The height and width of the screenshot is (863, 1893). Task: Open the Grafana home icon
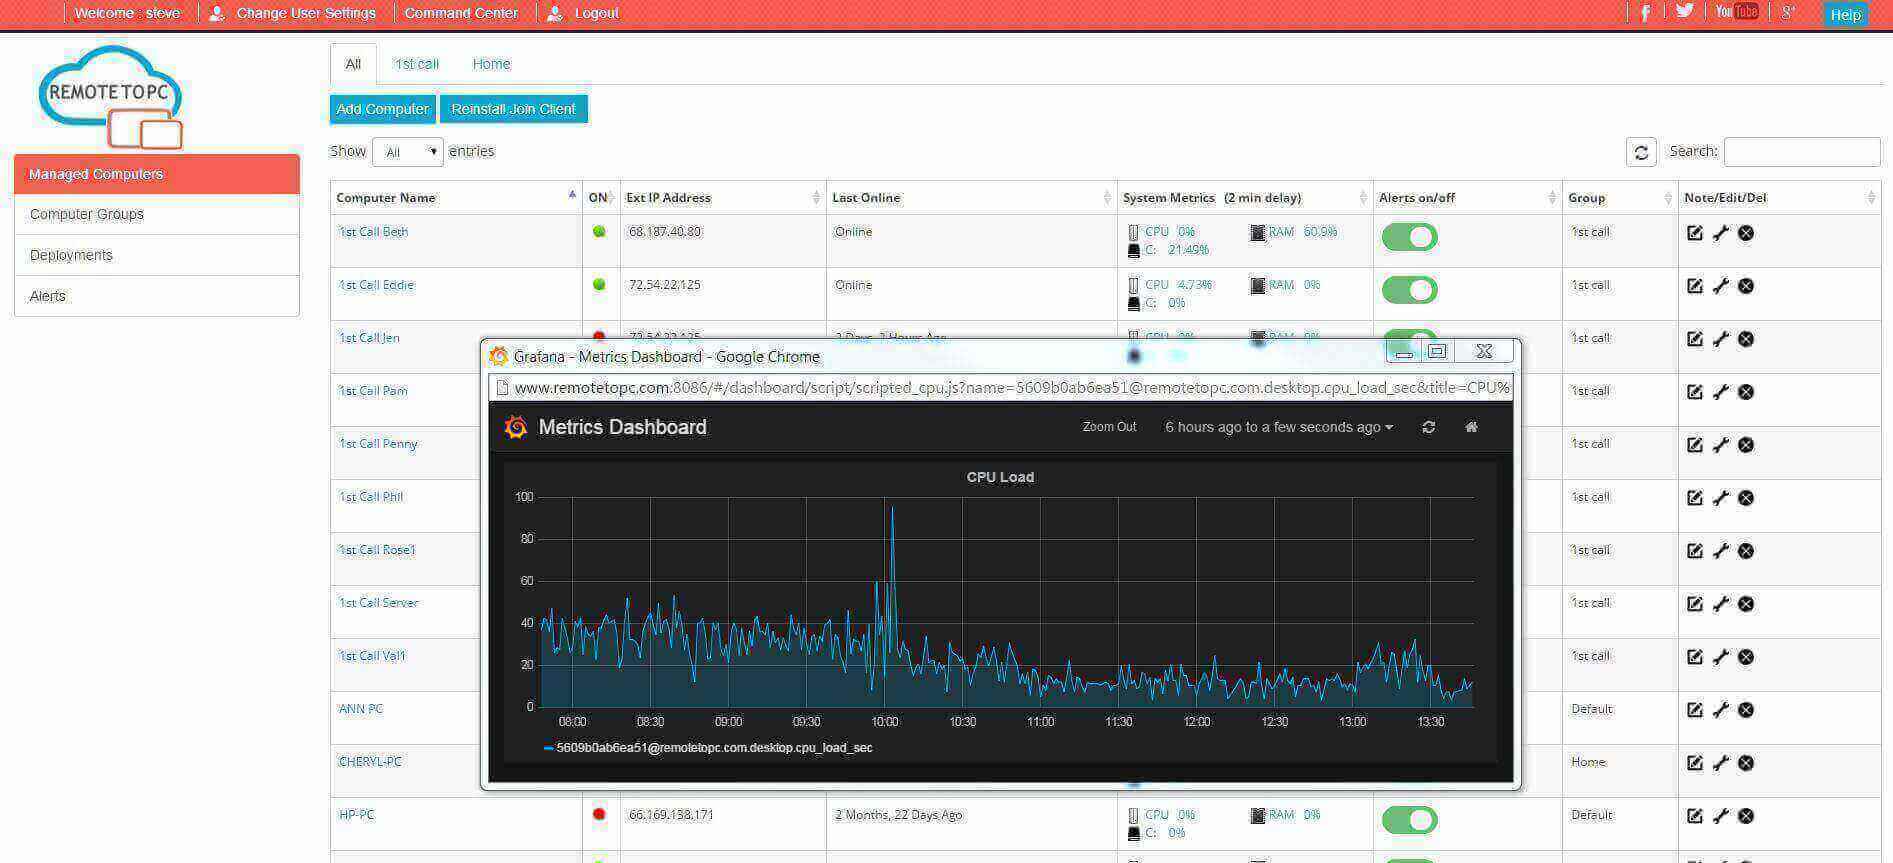[1471, 427]
